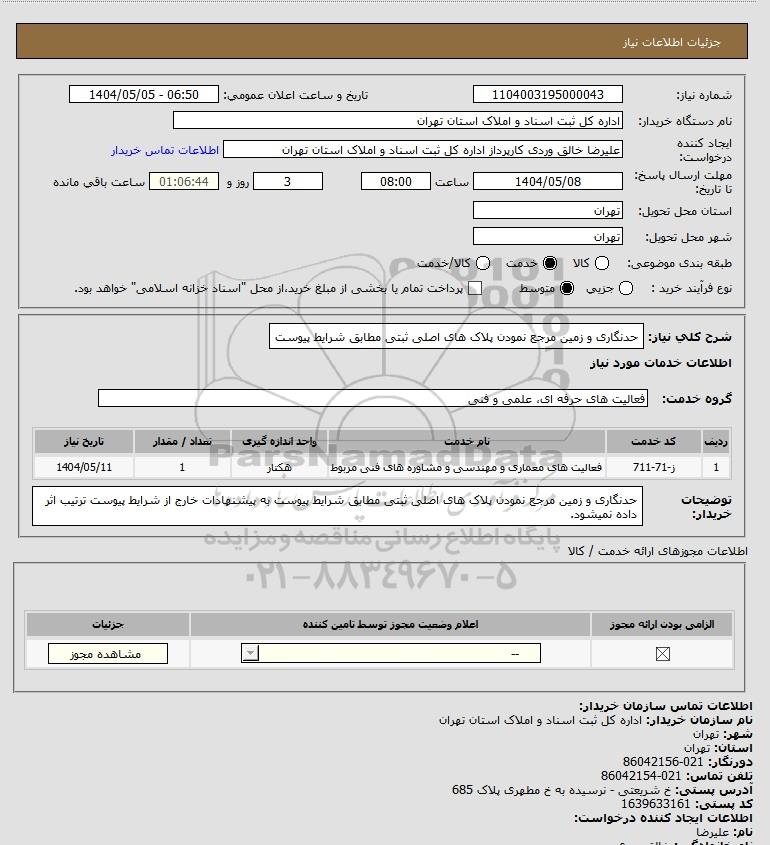The width and height of the screenshot is (770, 845).
Task: Click the fax number 86042156-021
Action: [663, 762]
